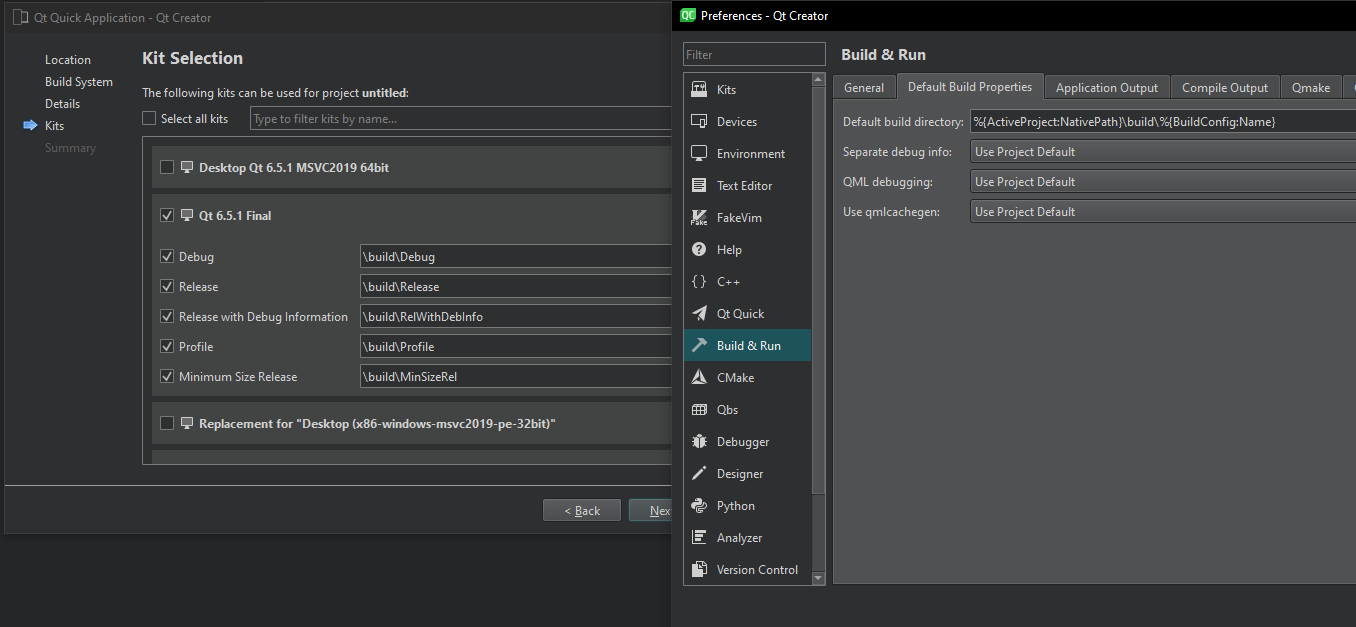Click monitor icon of the Replacement Desktop kit

click(186, 423)
